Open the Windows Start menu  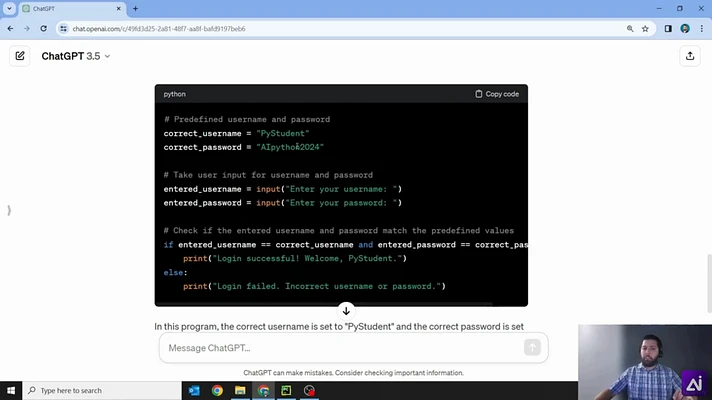11,390
